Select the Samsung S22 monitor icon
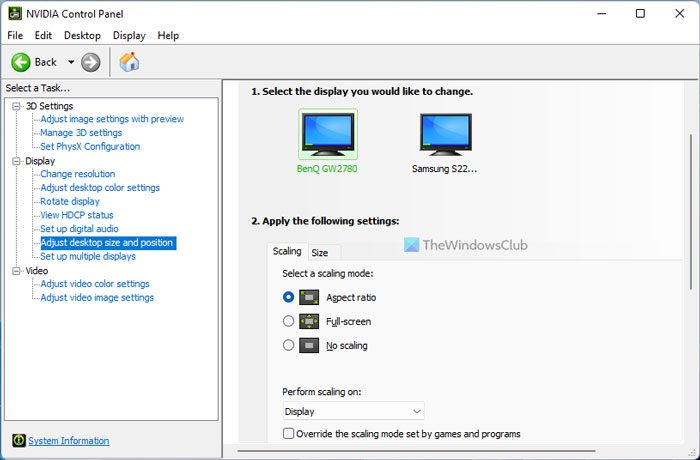 [x=446, y=134]
